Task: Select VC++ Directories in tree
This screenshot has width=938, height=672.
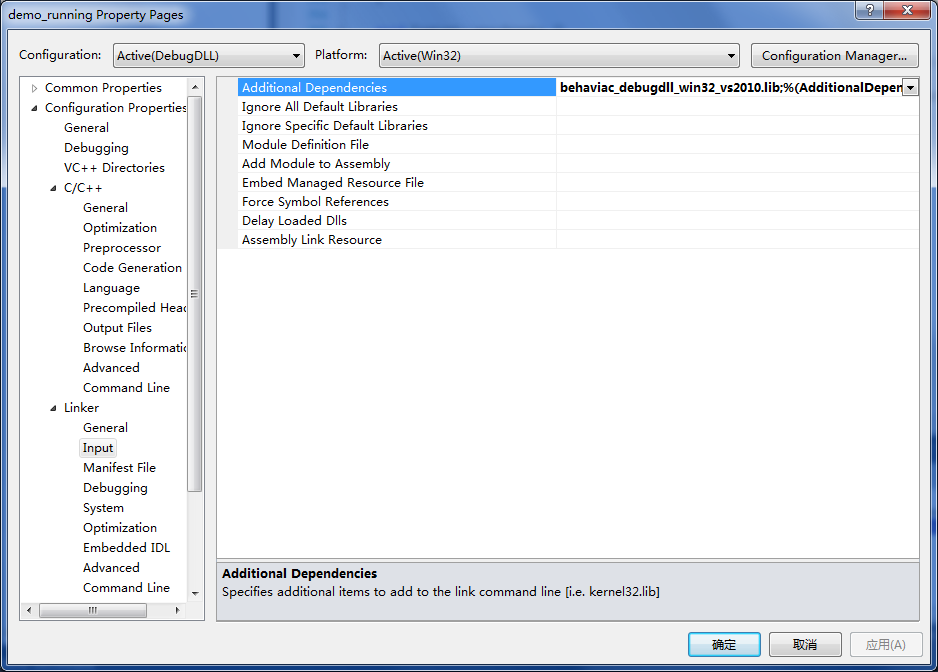Action: (114, 168)
